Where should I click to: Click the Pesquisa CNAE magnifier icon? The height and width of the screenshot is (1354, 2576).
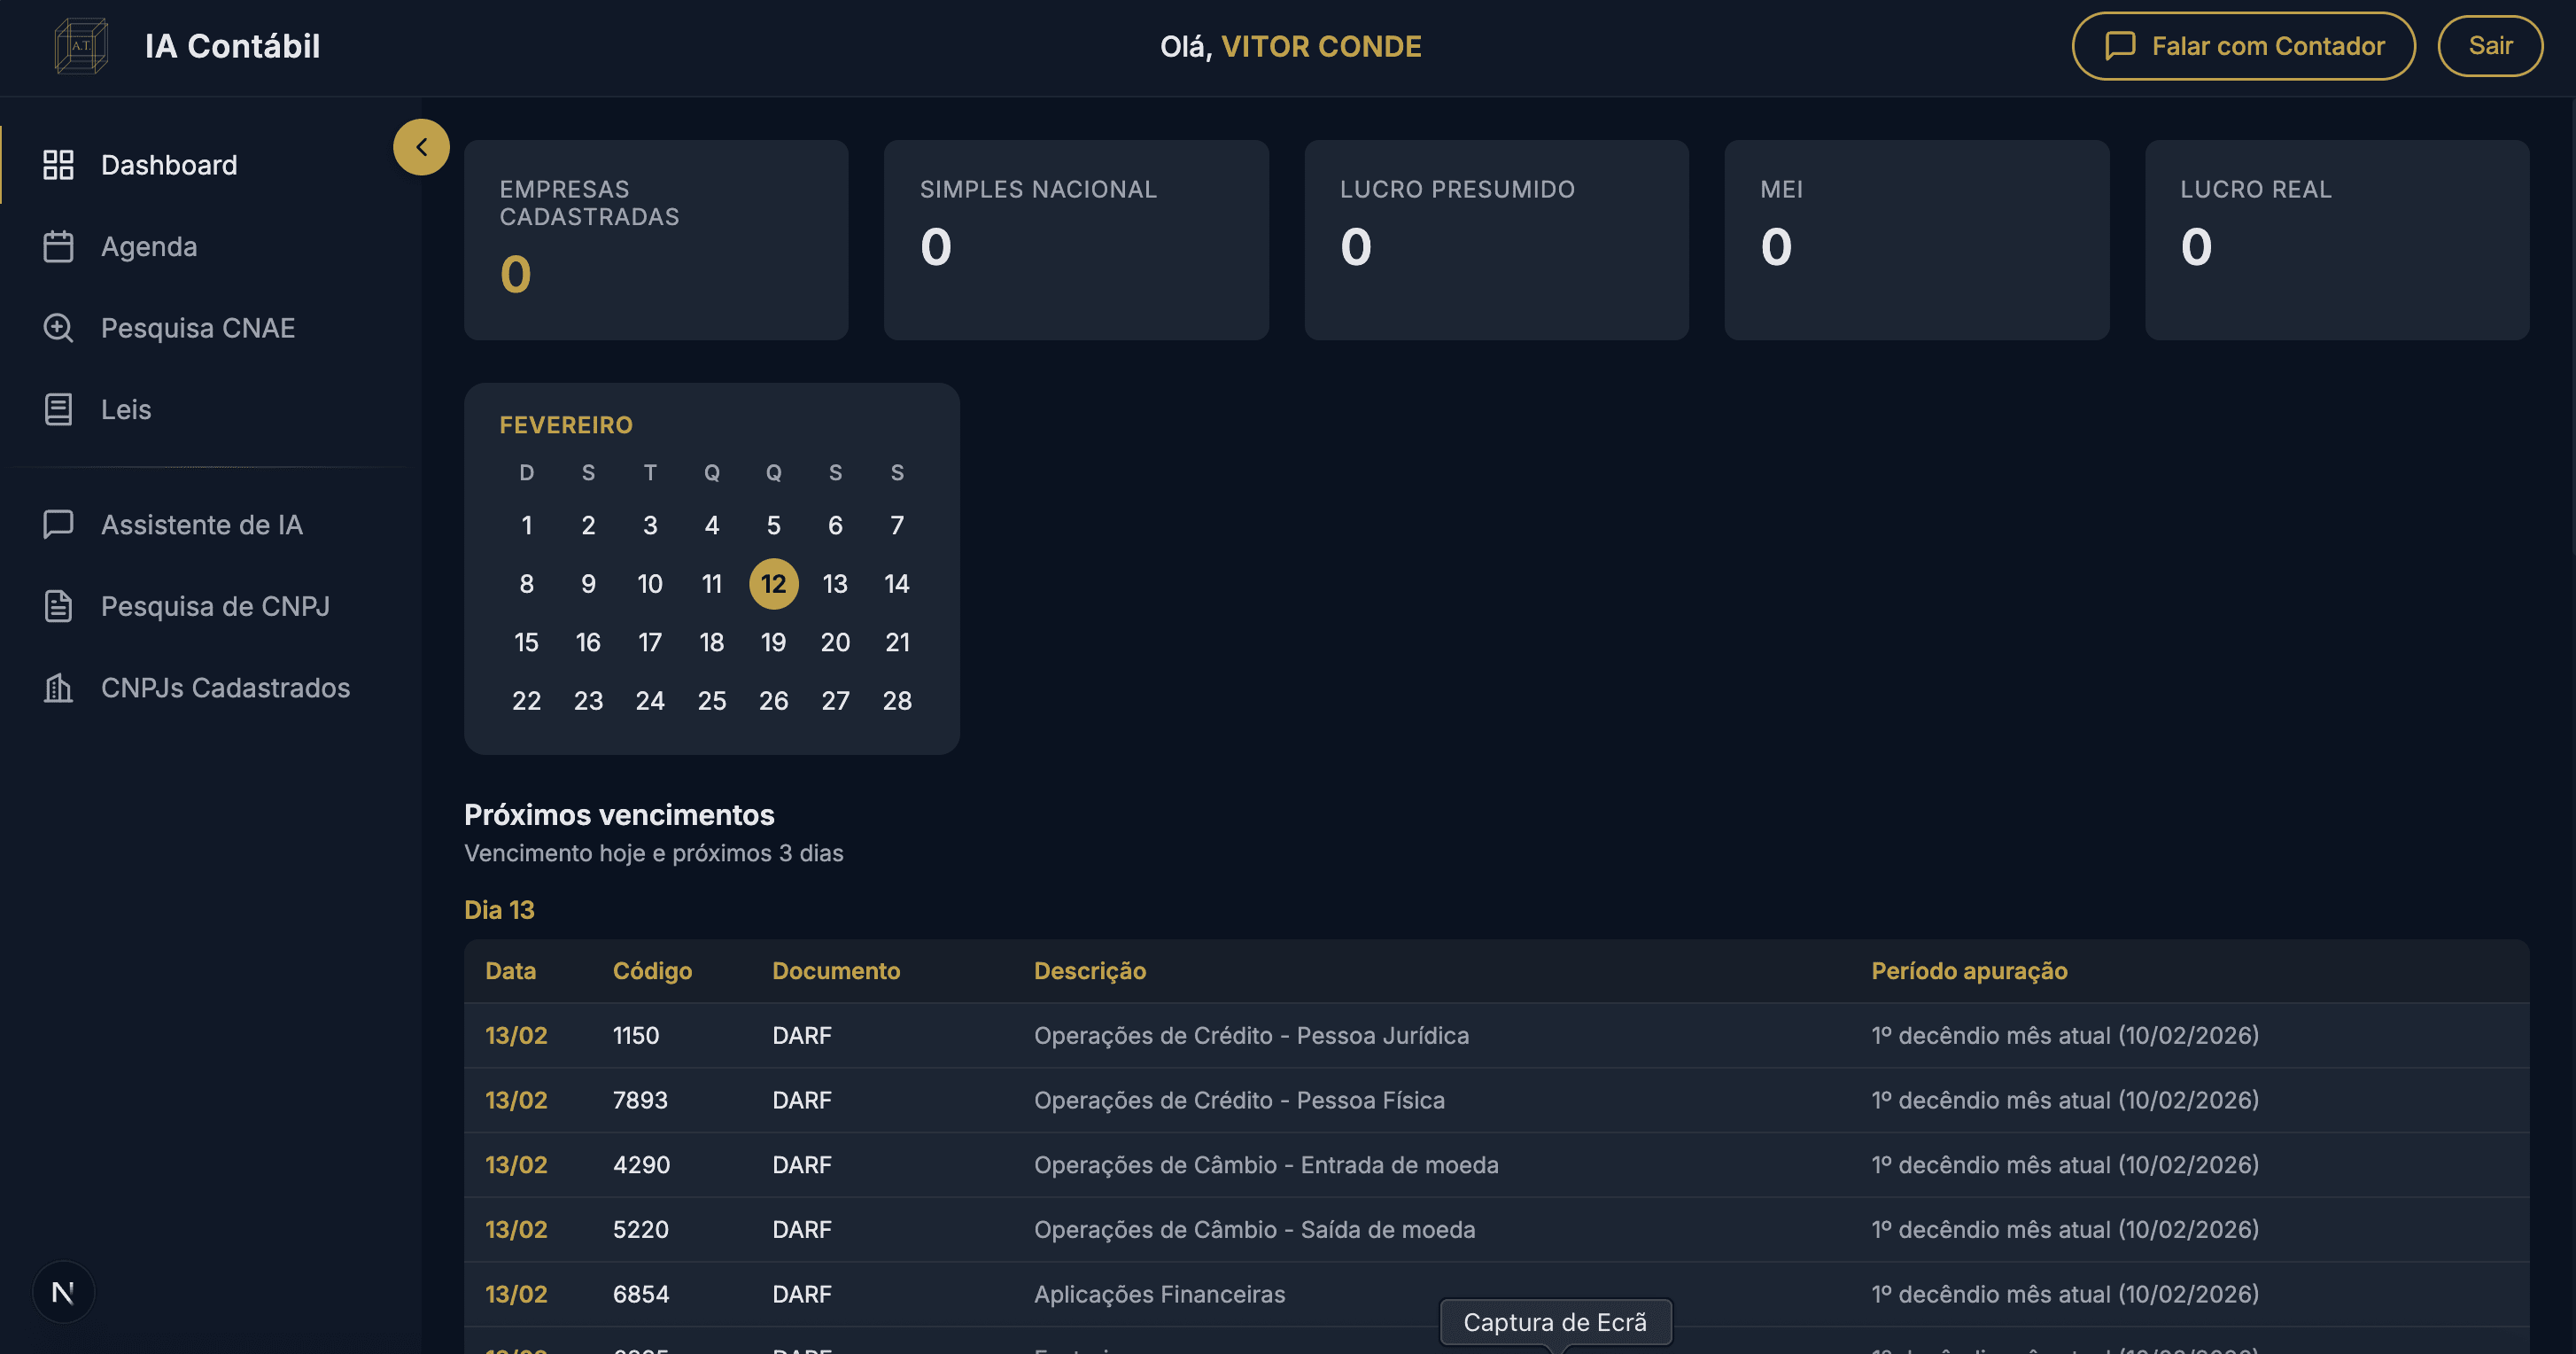58,328
